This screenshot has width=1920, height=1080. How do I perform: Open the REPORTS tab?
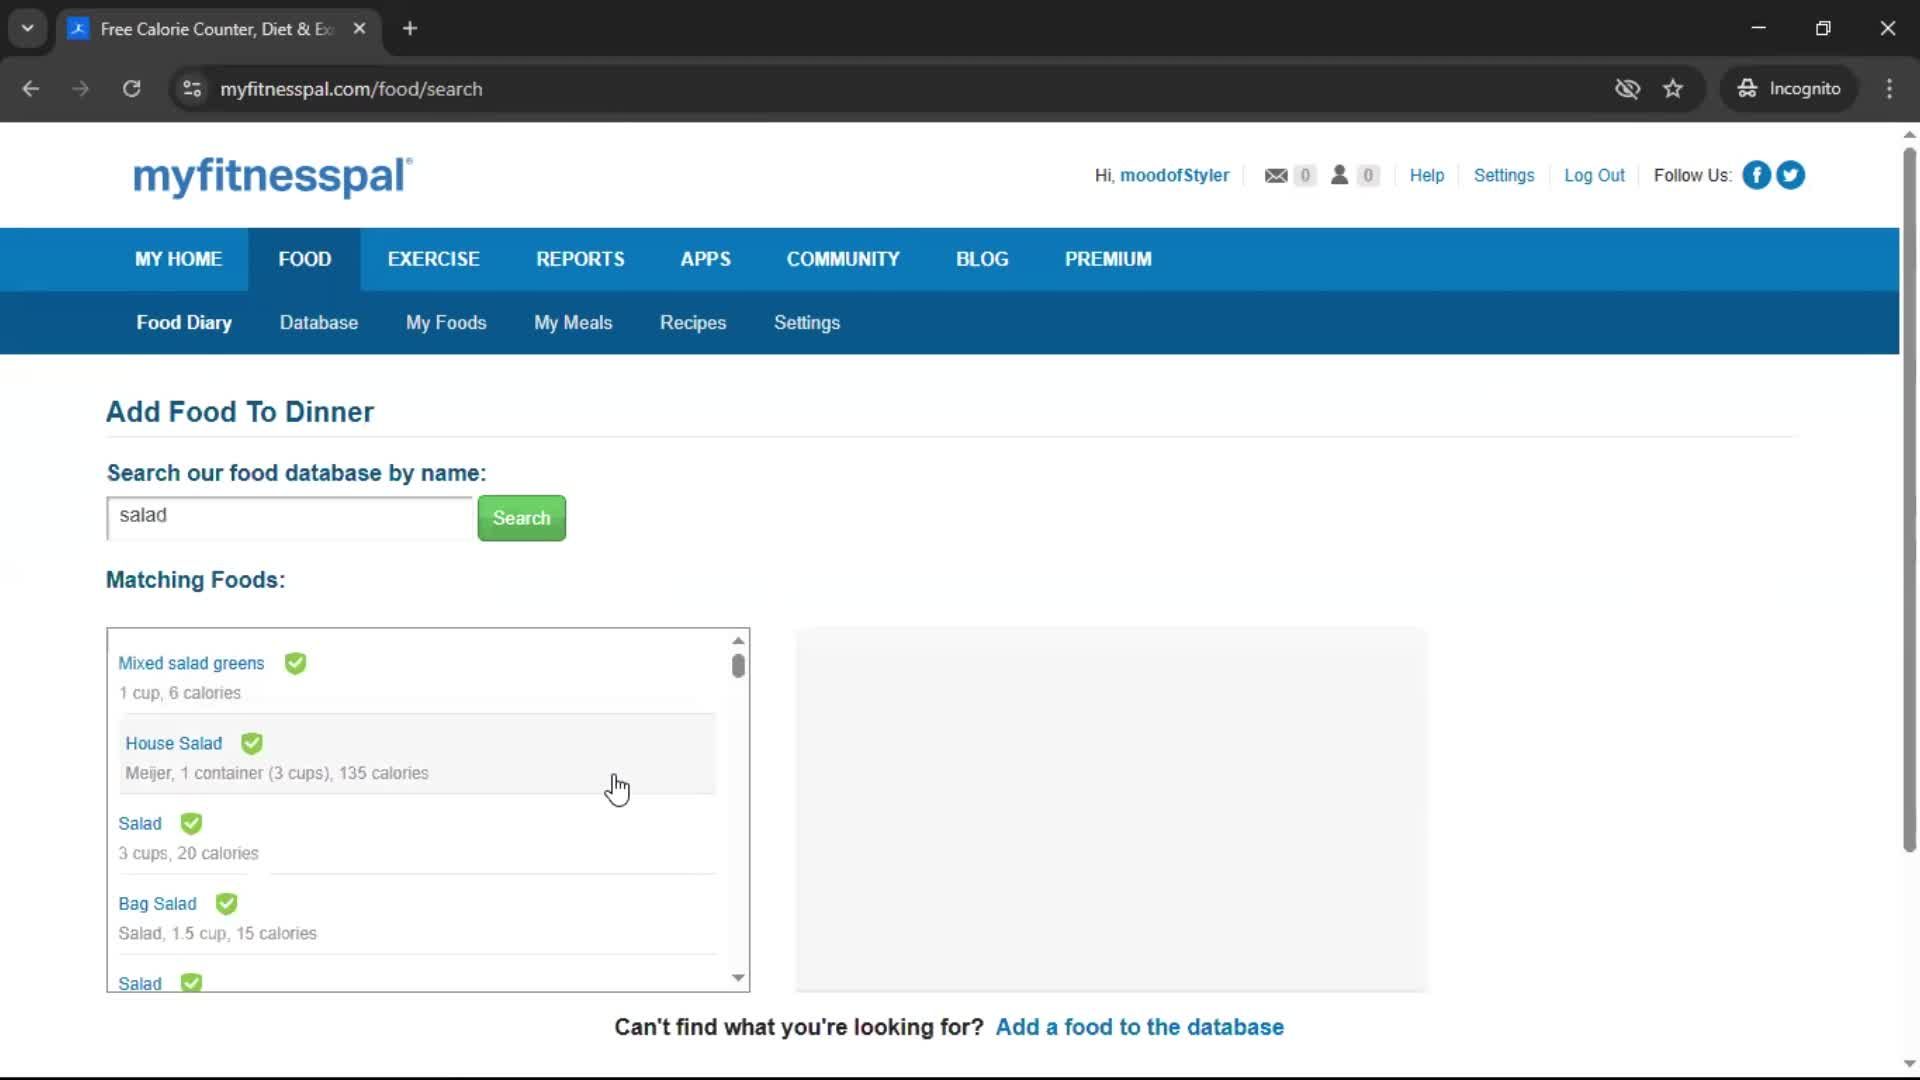(580, 259)
